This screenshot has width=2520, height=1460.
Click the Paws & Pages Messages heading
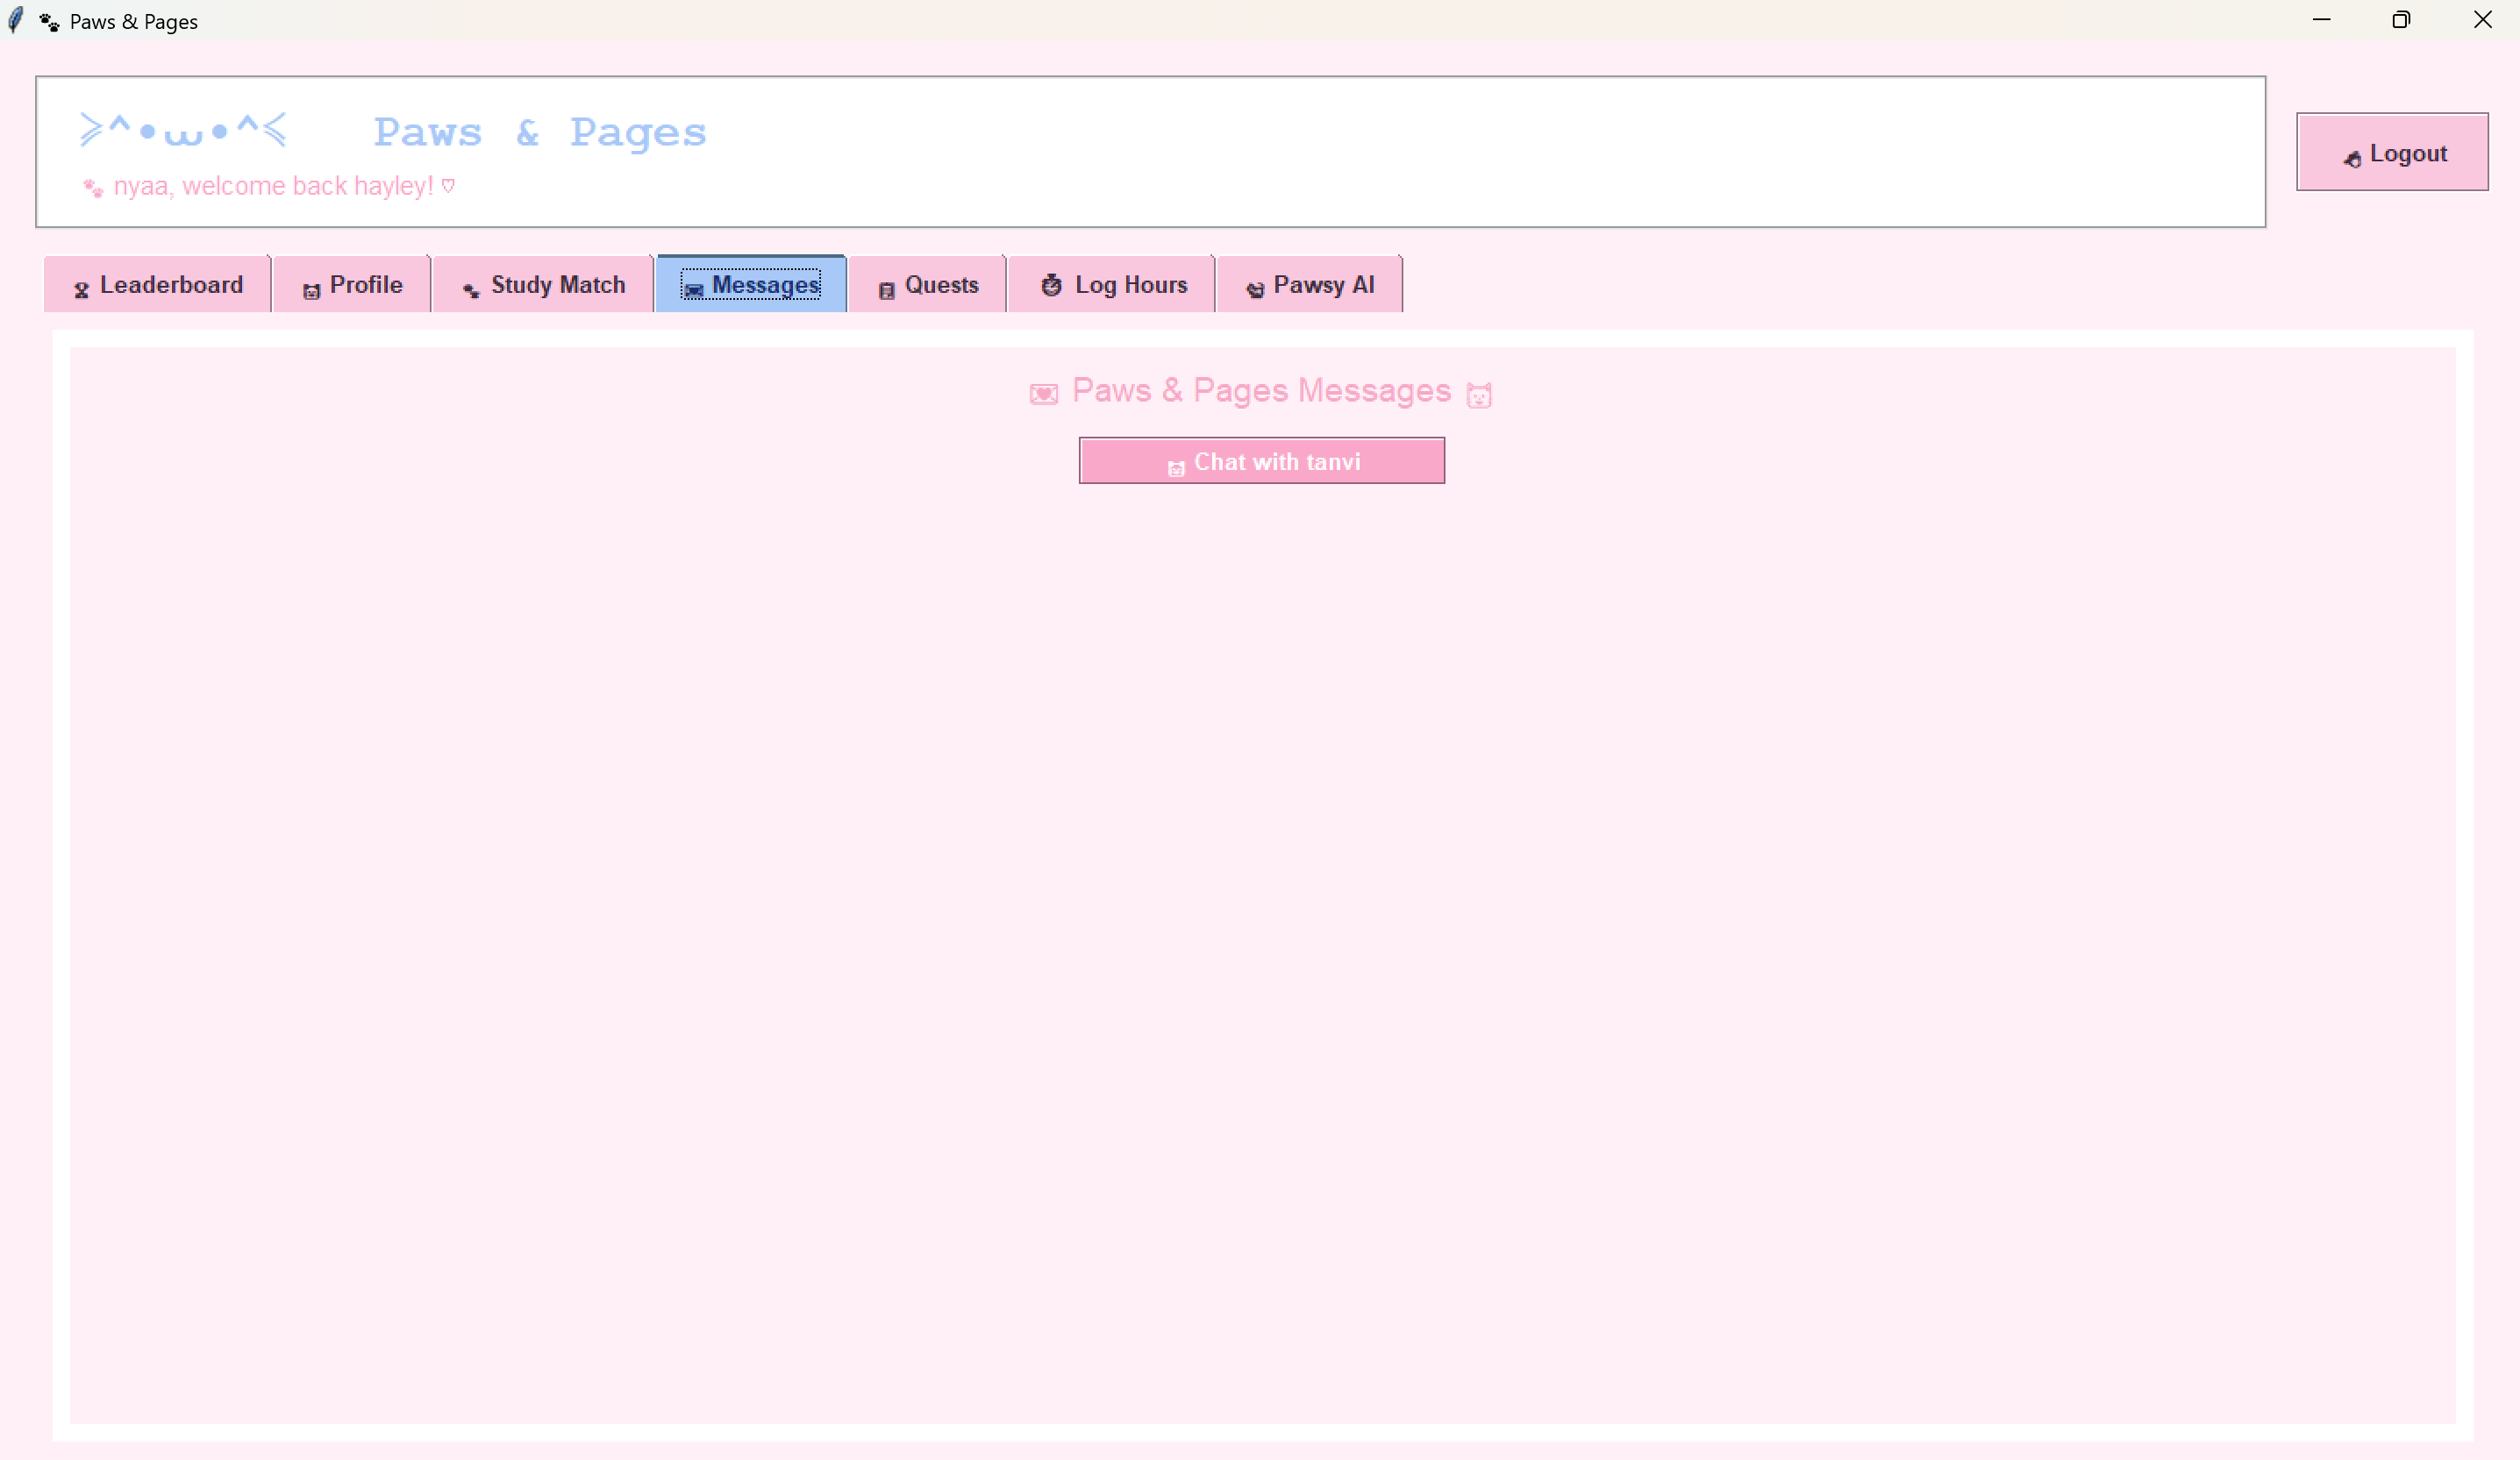1261,390
